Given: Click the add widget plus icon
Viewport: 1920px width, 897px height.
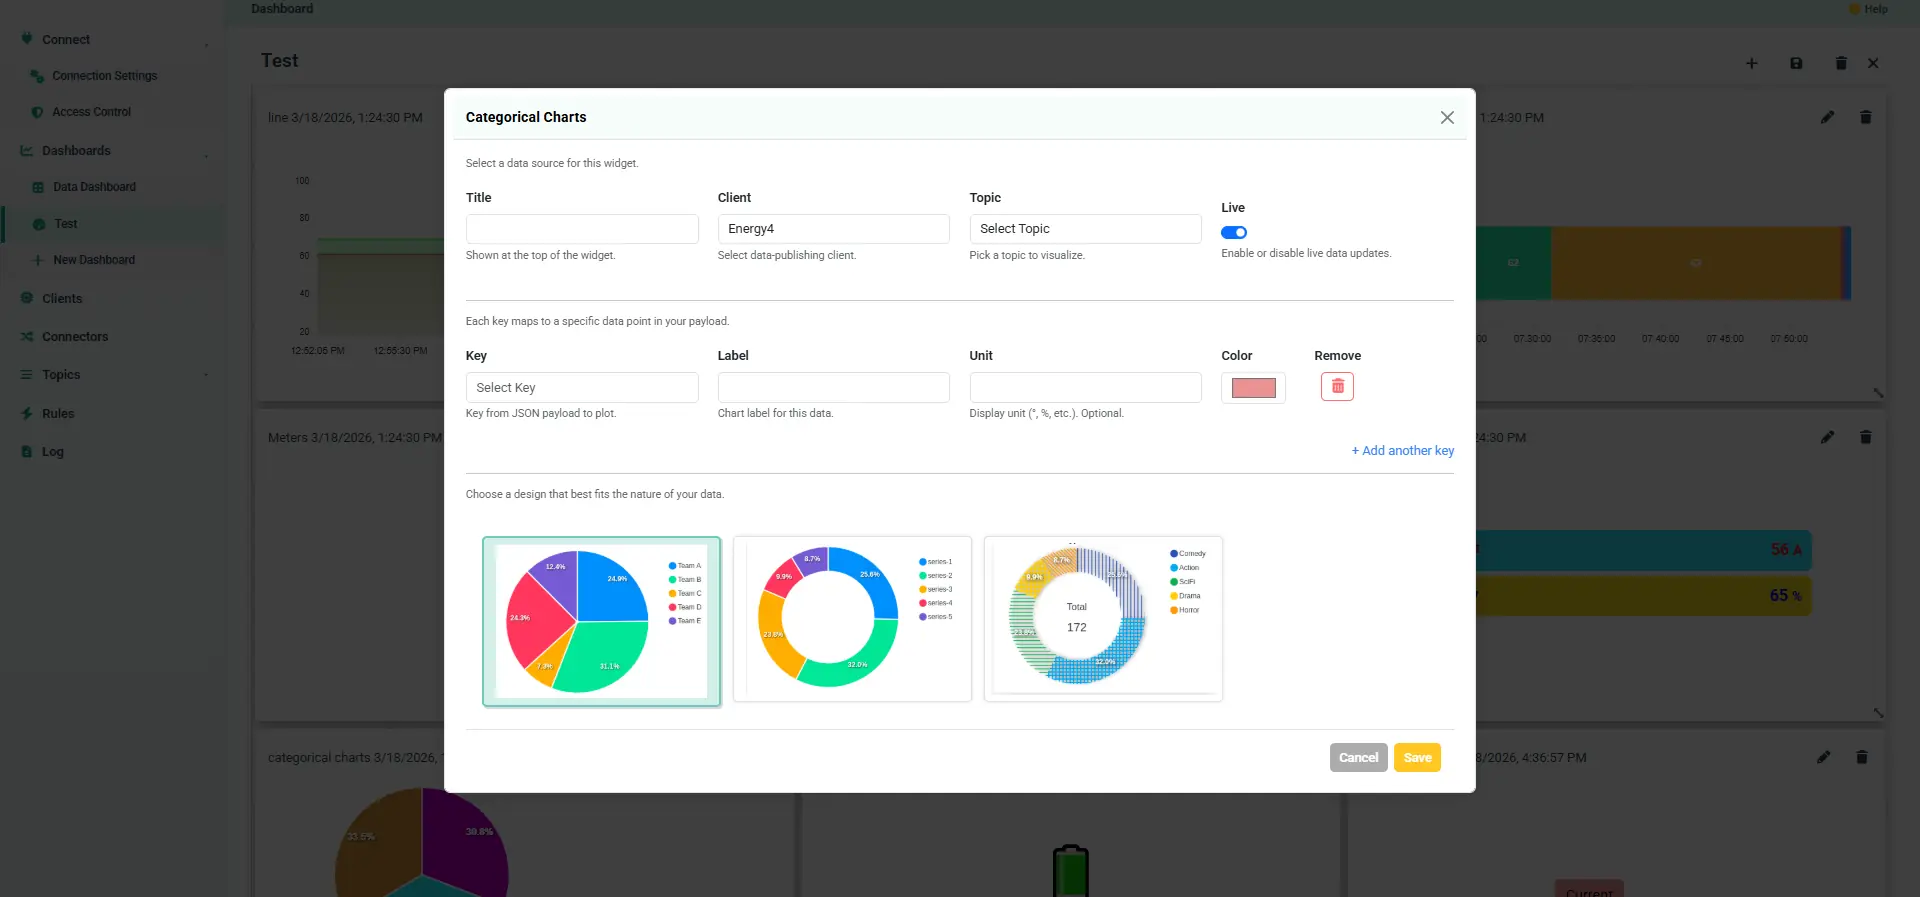Looking at the screenshot, I should coord(1751,63).
